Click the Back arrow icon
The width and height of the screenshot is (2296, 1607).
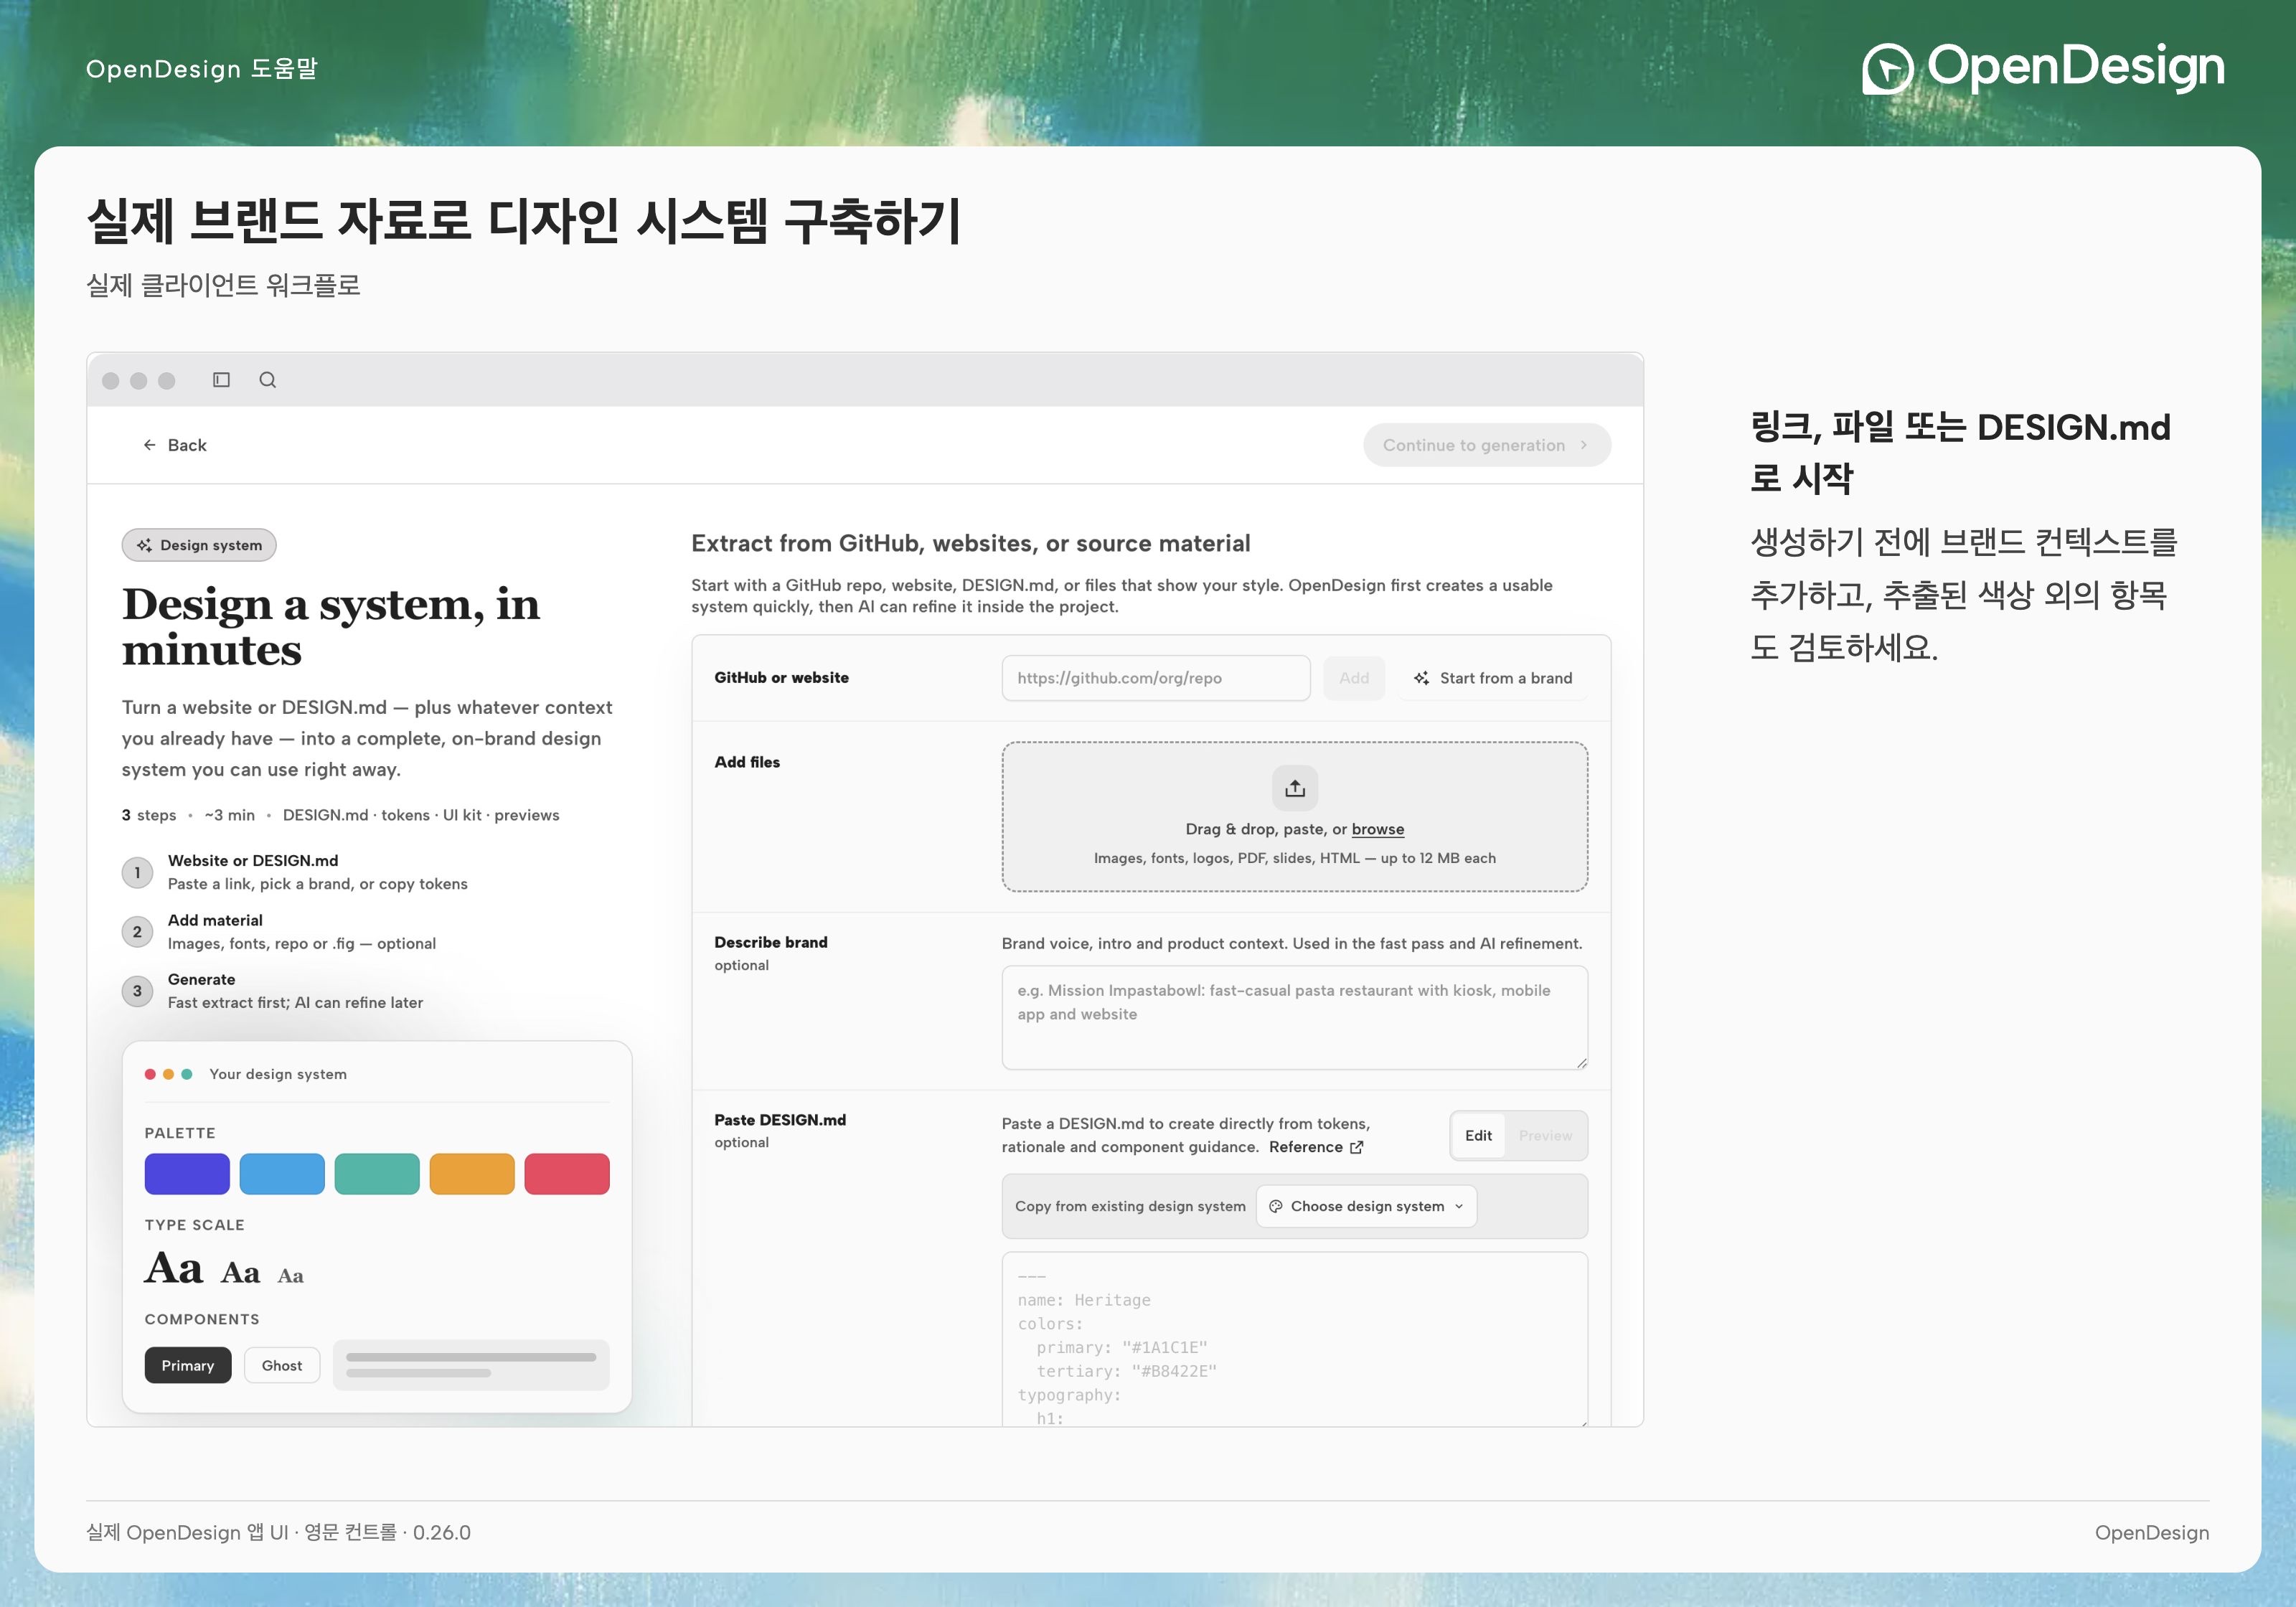(x=149, y=445)
